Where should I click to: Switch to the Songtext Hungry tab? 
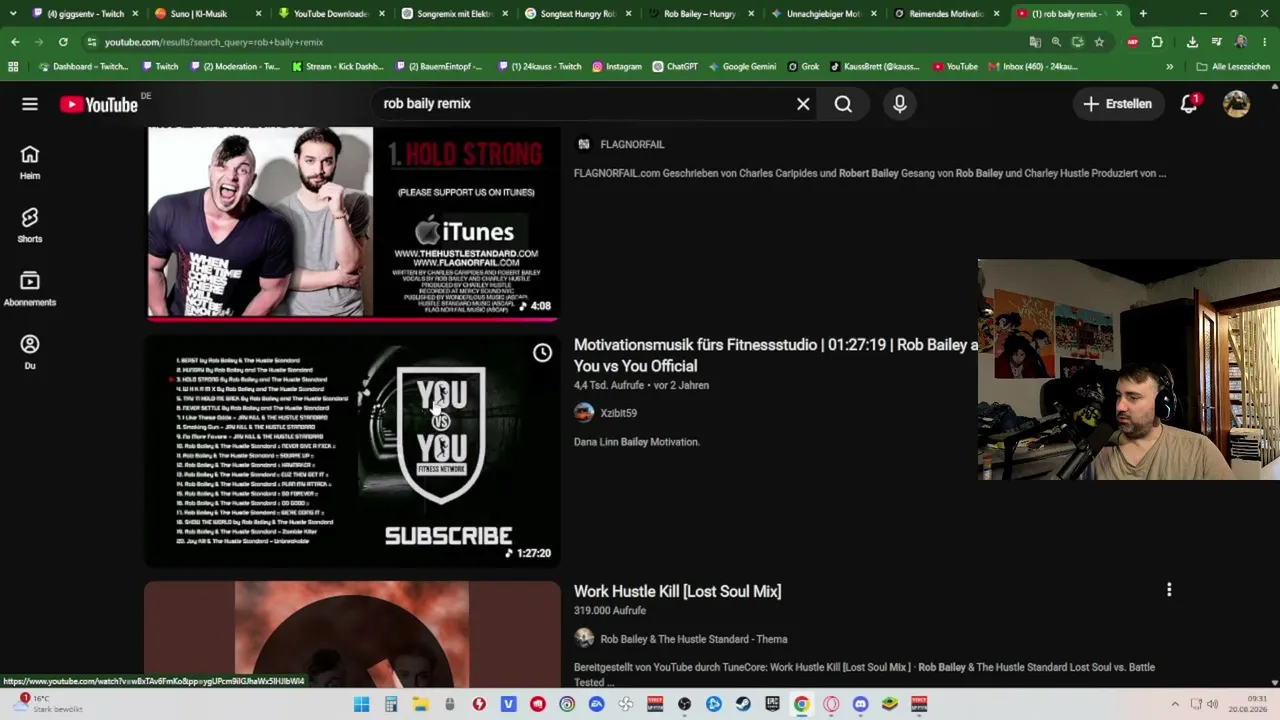[x=578, y=14]
